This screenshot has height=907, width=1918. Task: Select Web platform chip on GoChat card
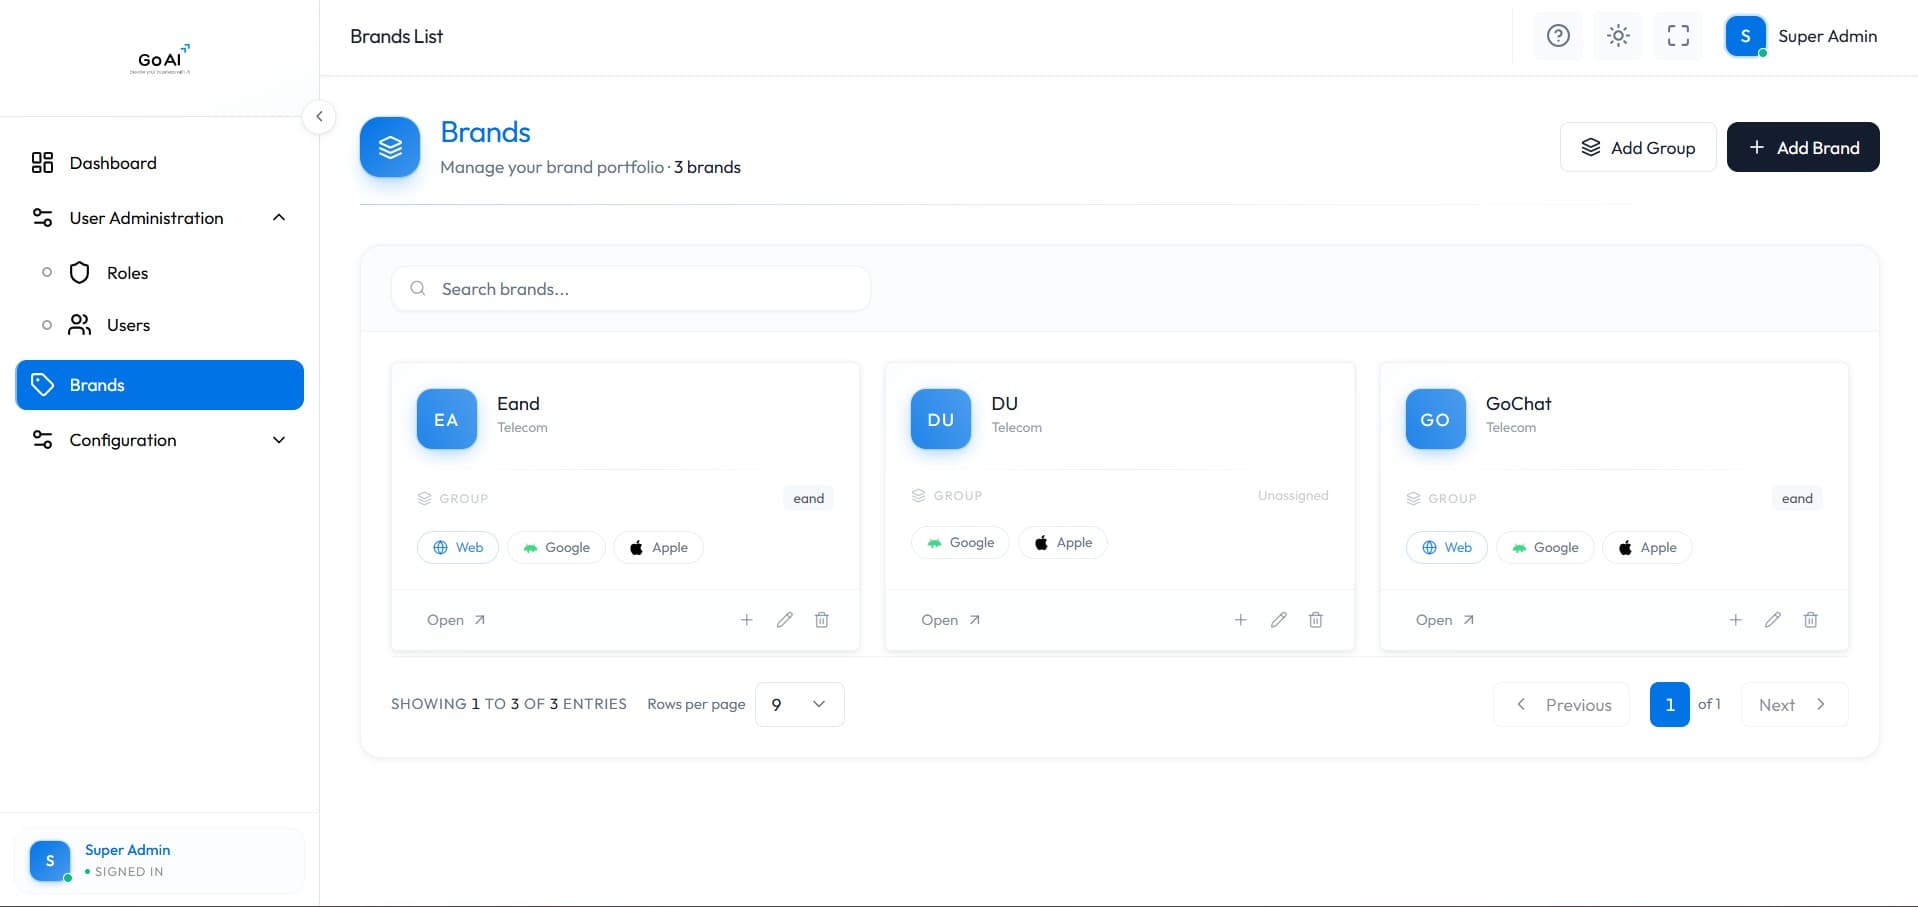pyautogui.click(x=1447, y=547)
